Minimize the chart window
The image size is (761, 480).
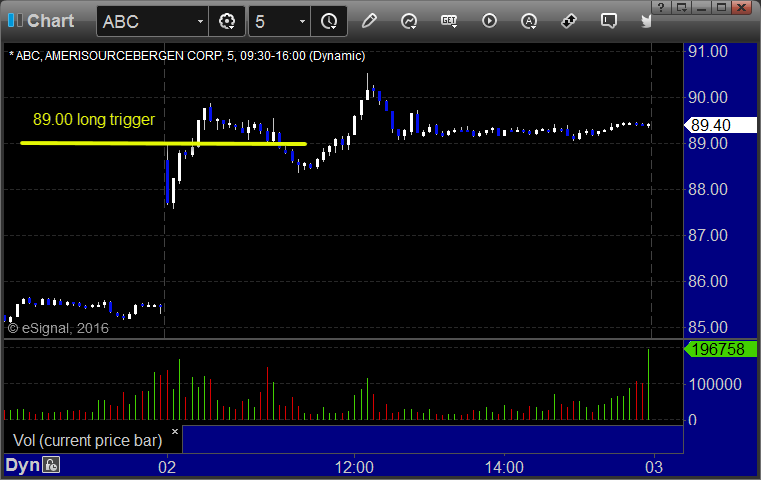701,7
